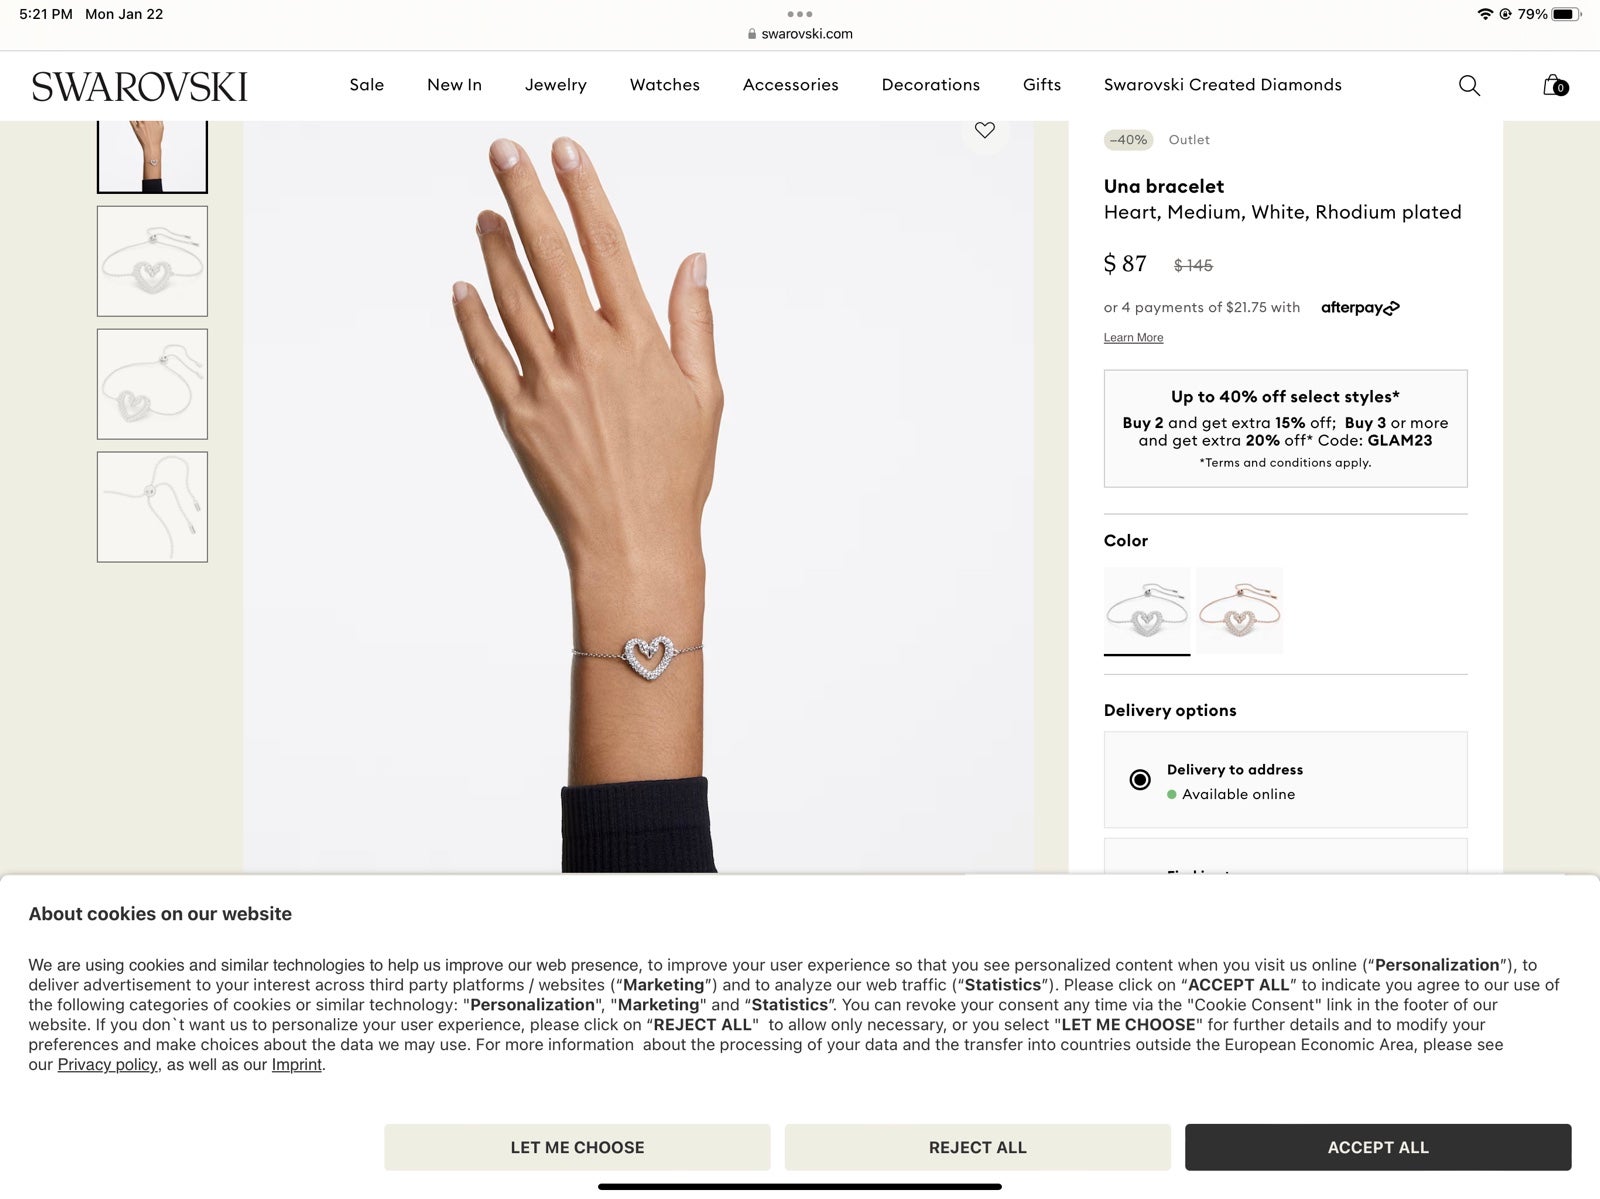Click the Afterpay logo
1600x1199 pixels.
coord(1360,308)
